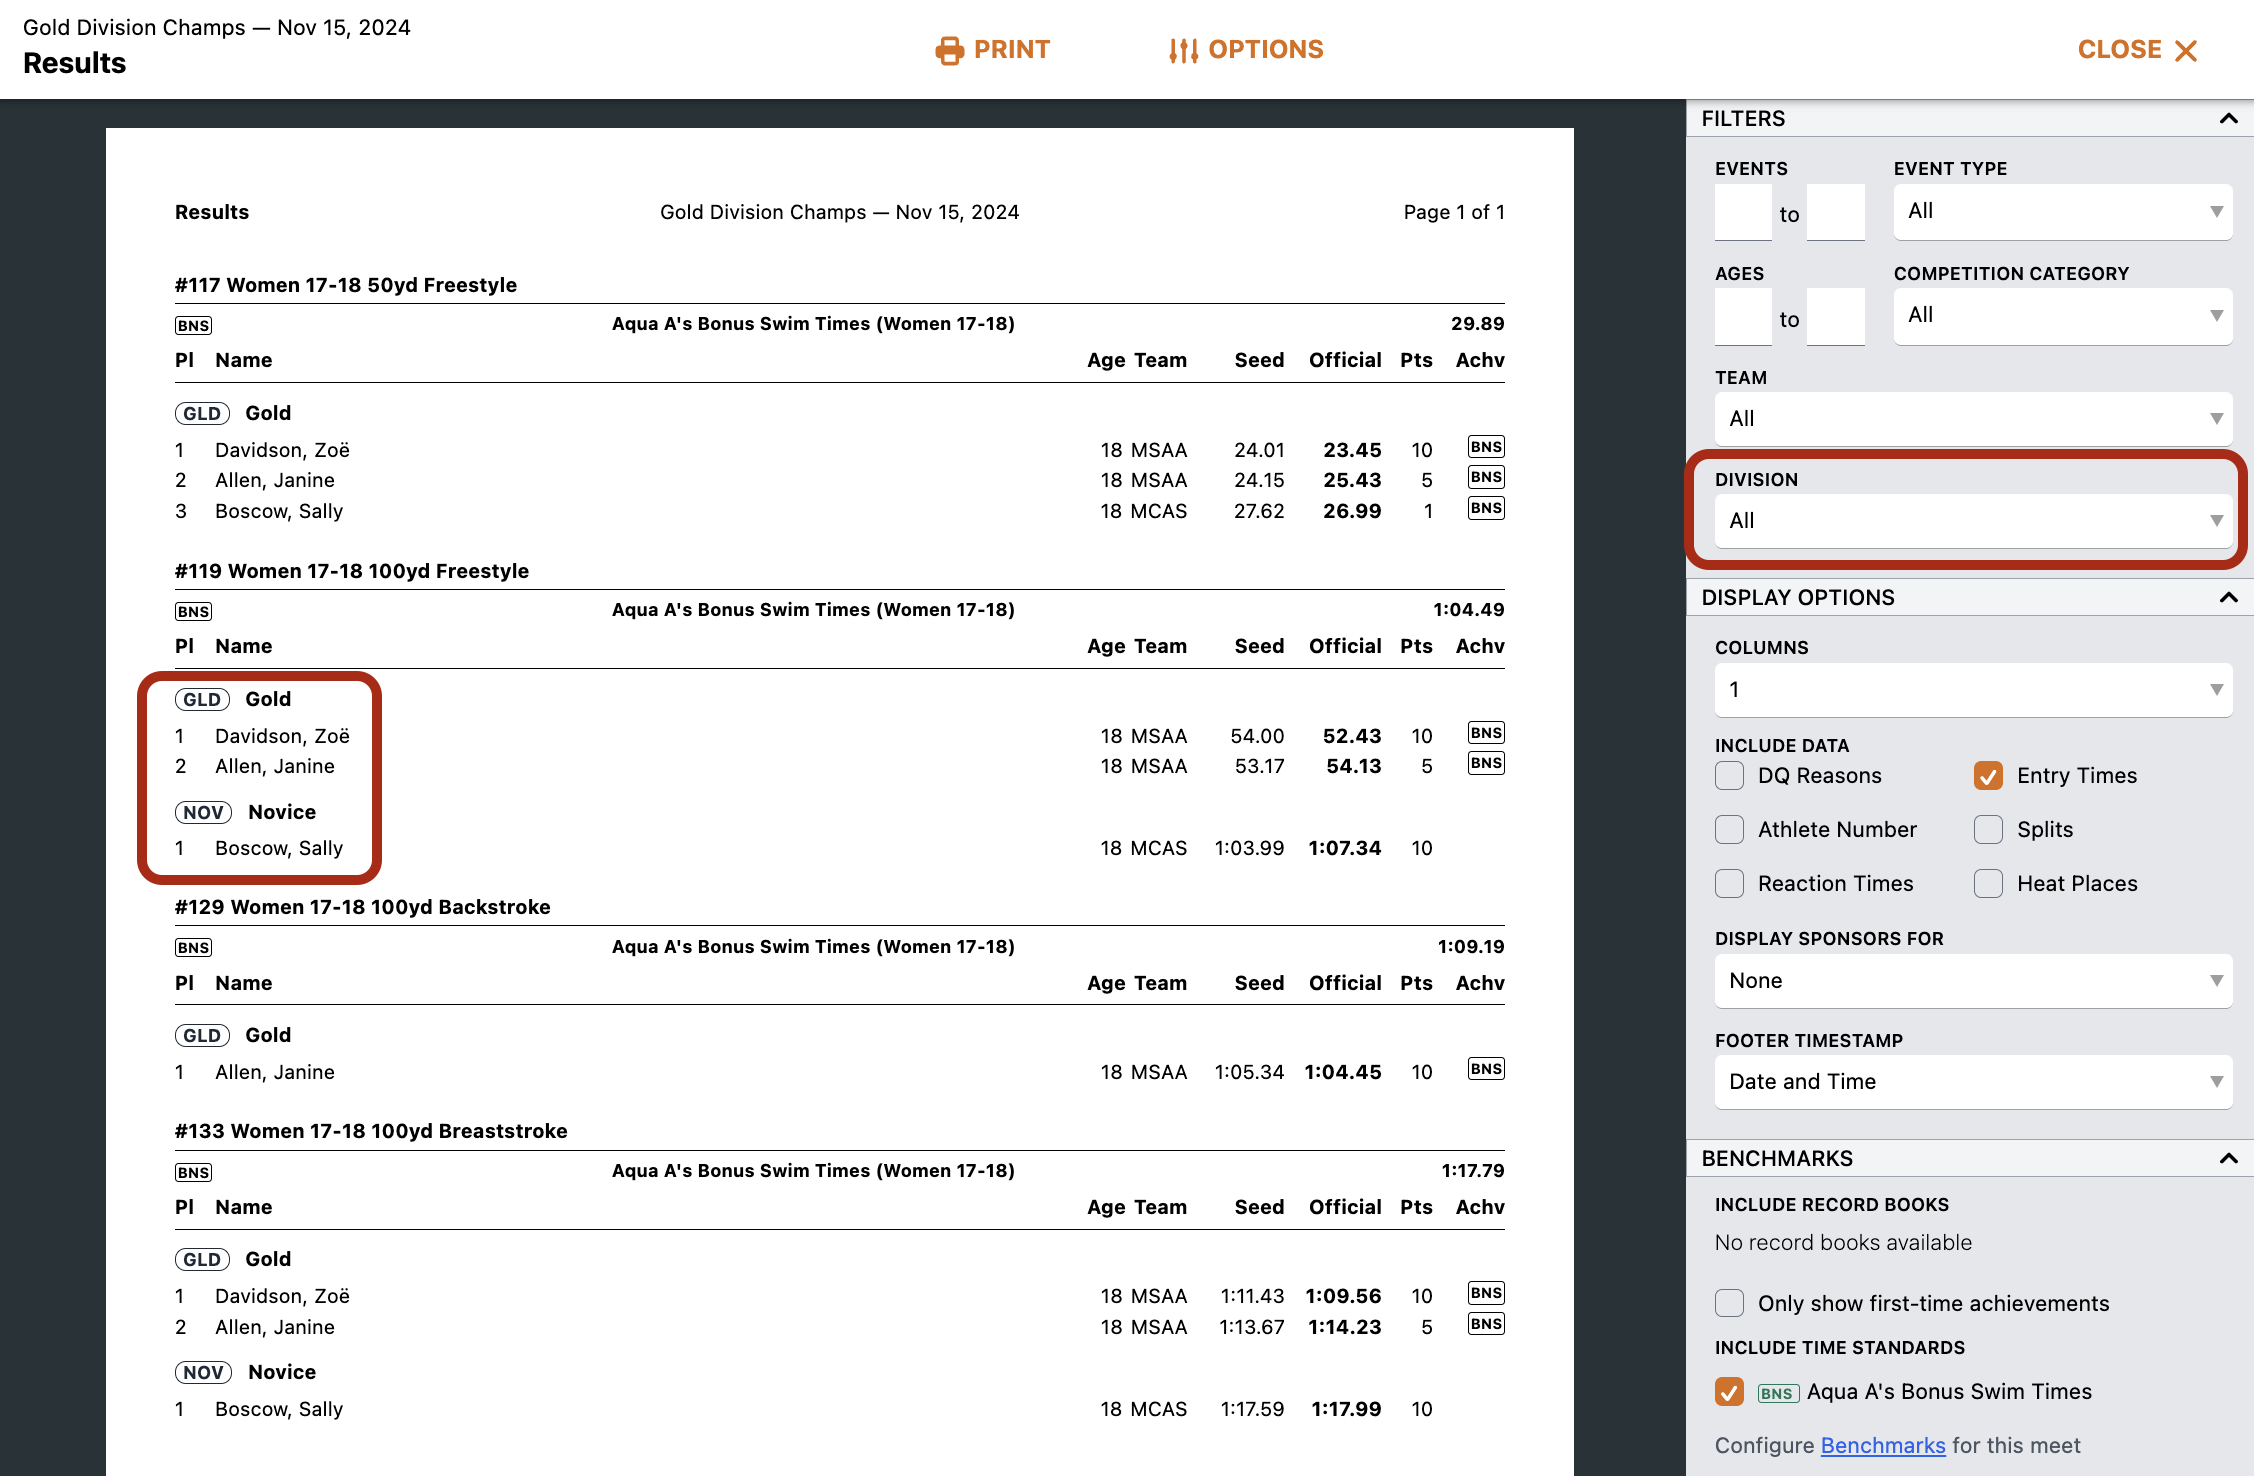This screenshot has width=2254, height=1476.
Task: Click NOV badge under #119 100yd Freestyle
Action: (203, 812)
